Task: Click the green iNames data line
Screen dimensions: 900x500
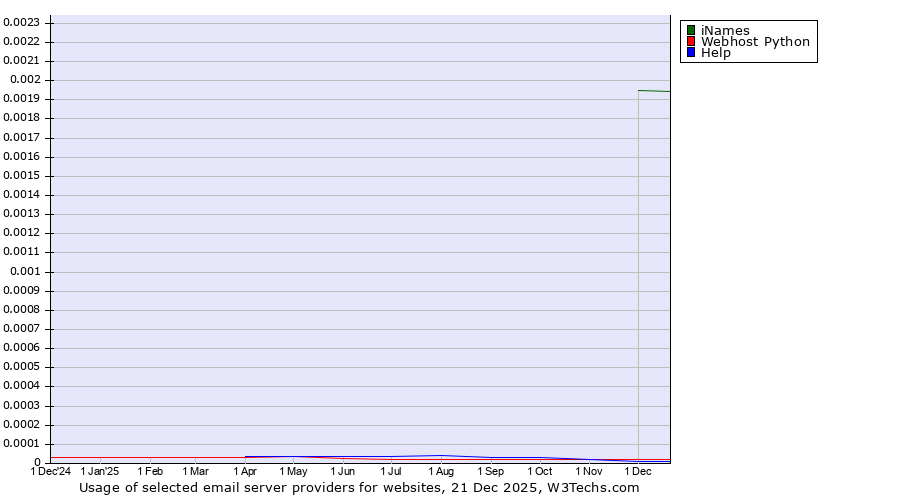Action: [654, 91]
